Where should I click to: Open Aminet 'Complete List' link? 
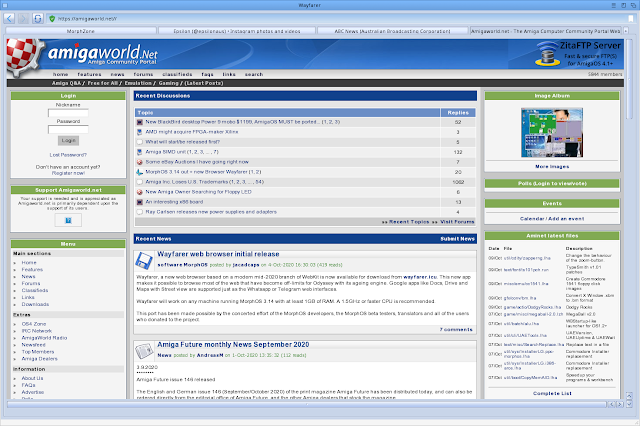tap(552, 393)
